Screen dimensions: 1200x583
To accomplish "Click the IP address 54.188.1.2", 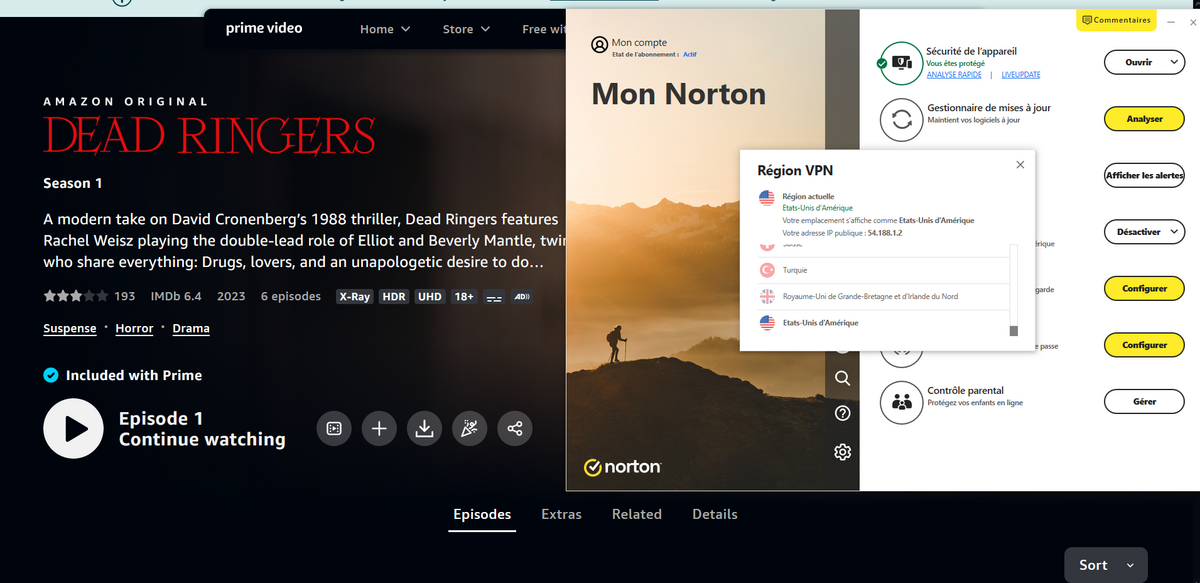I will (883, 232).
